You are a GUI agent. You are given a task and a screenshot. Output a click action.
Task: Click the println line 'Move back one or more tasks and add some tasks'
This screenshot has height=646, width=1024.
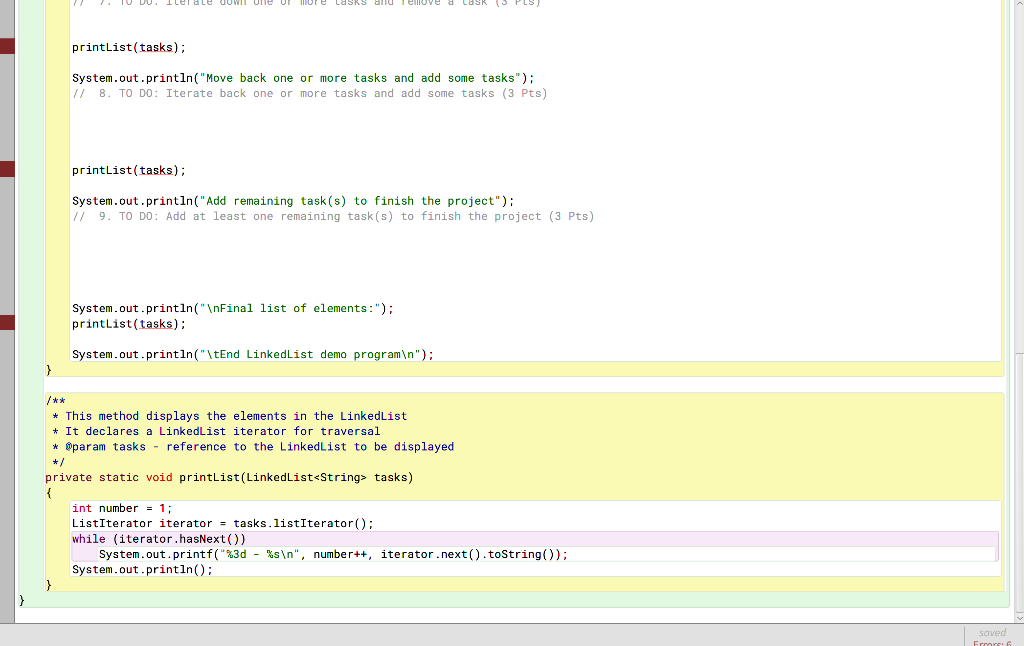[303, 78]
